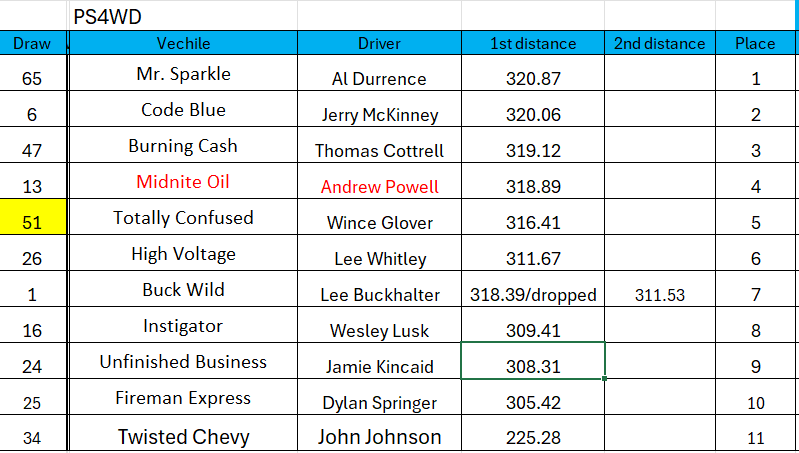
Task: Select the John Johnson driver cell
Action: click(379, 437)
